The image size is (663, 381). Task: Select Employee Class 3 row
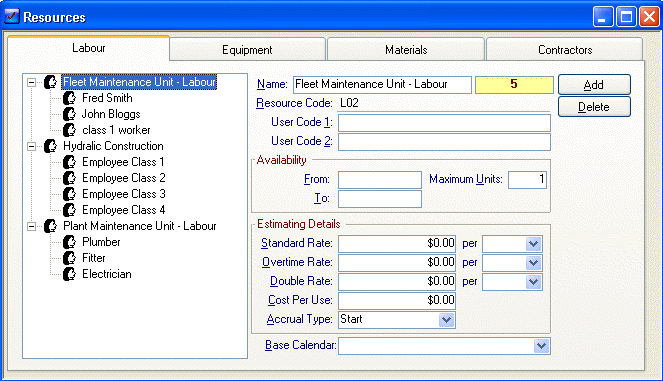pyautogui.click(x=123, y=194)
